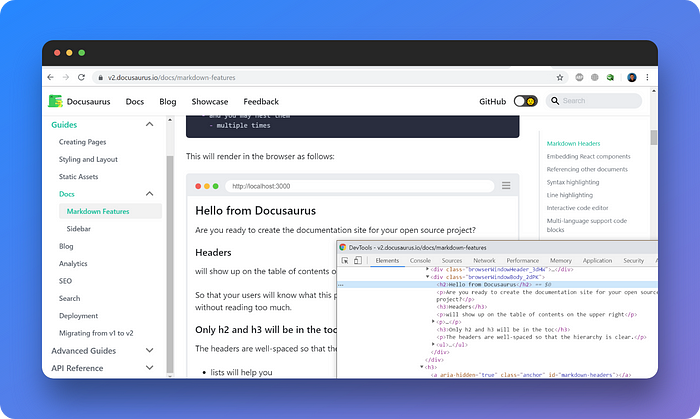
Task: Select the highlighted h2 Hello from Docusaurus line
Action: [x=497, y=285]
